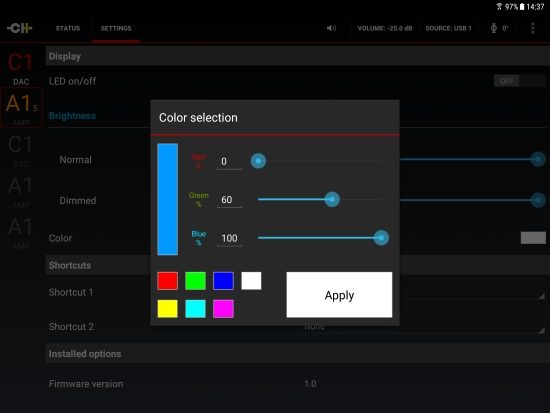
Task: Click the Green percentage slider handle
Action: coord(332,199)
